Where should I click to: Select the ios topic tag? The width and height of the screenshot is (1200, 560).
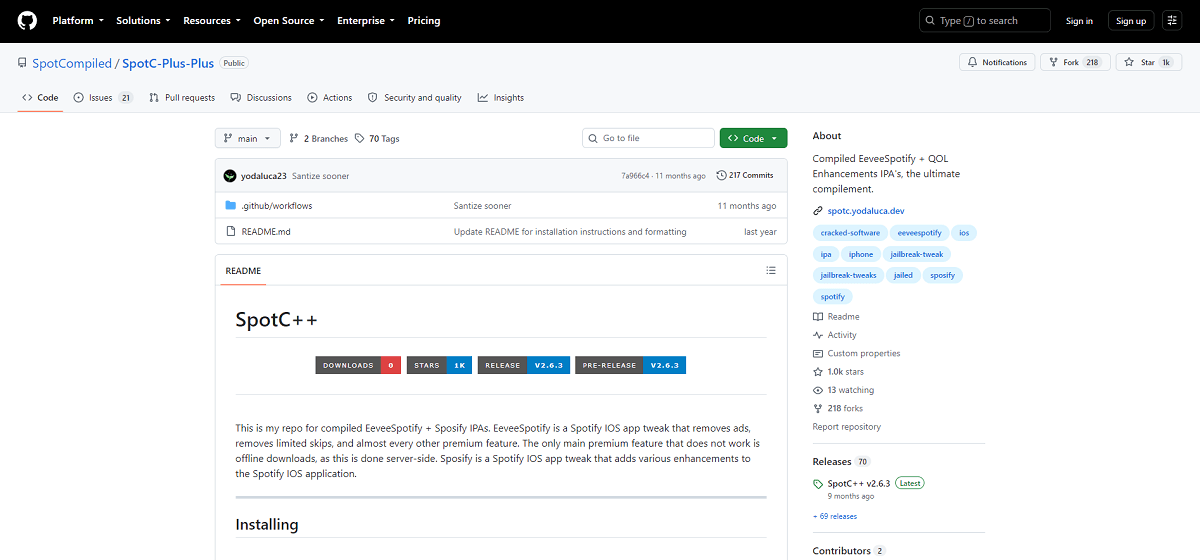(963, 232)
